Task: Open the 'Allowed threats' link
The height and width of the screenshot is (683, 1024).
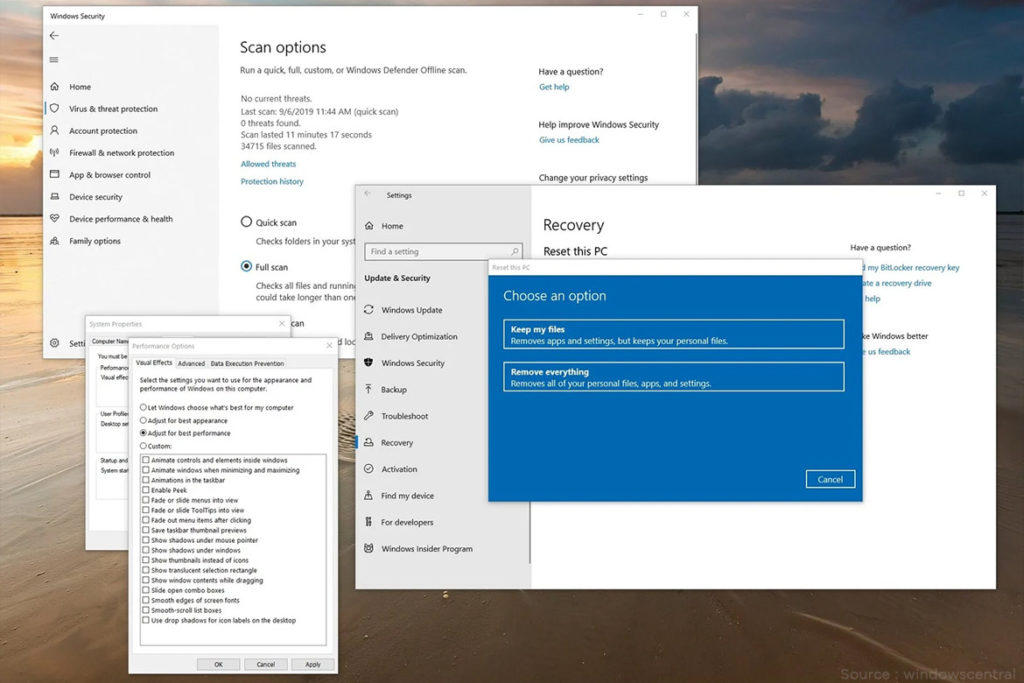Action: [268, 164]
